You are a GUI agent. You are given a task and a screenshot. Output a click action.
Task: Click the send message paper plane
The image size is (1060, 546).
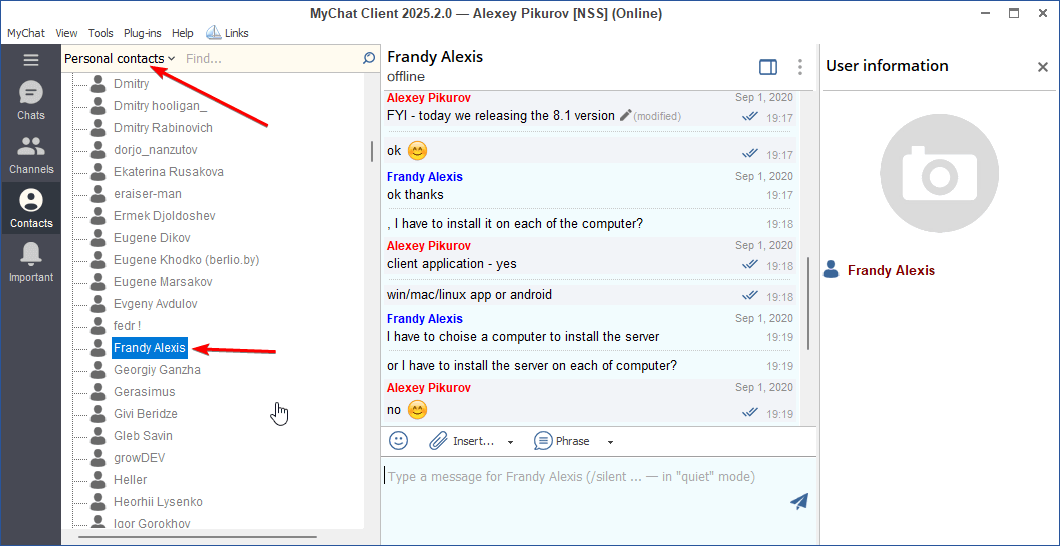798,501
